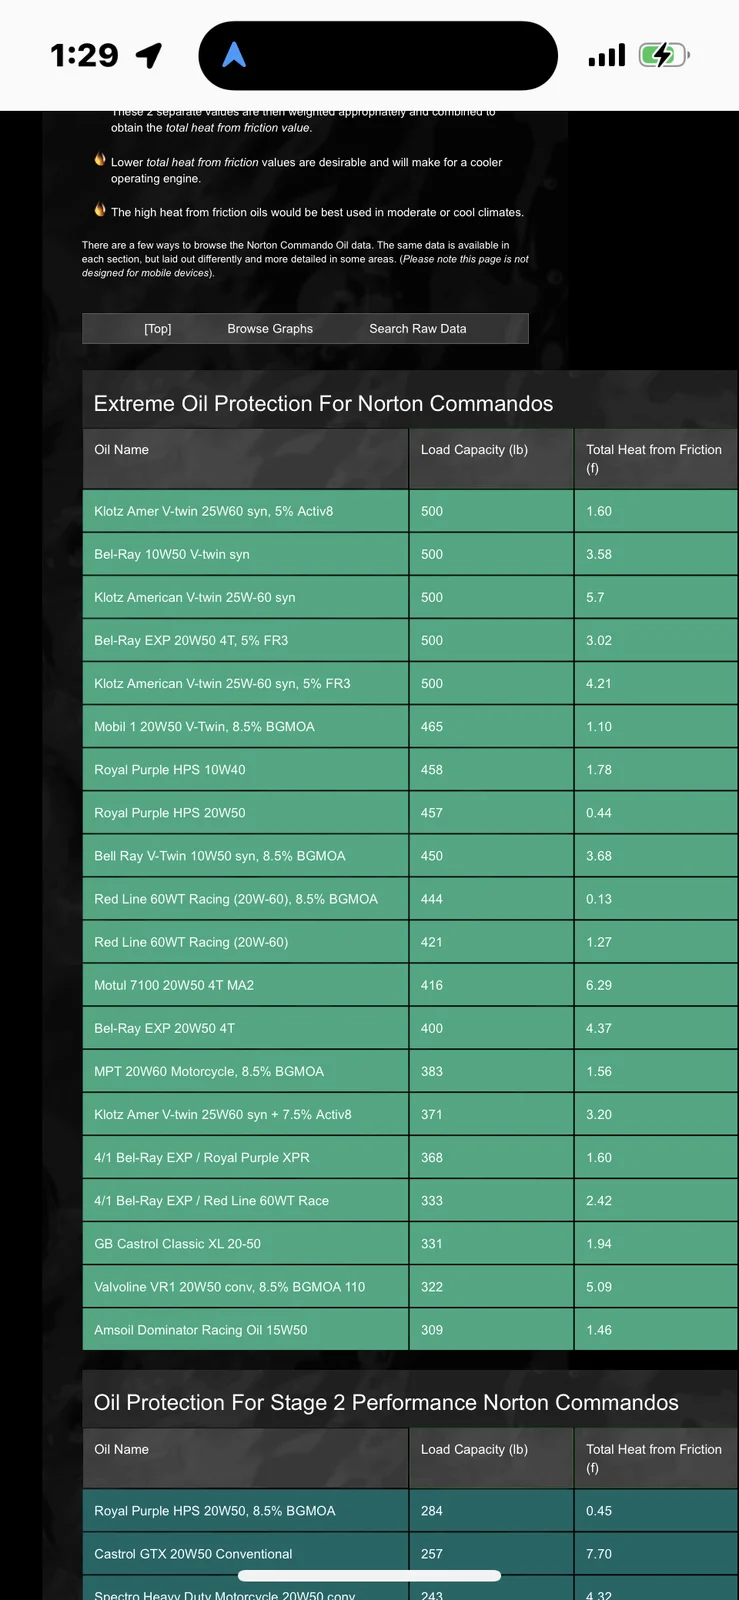Tap the green charging battery icon

click(x=663, y=55)
